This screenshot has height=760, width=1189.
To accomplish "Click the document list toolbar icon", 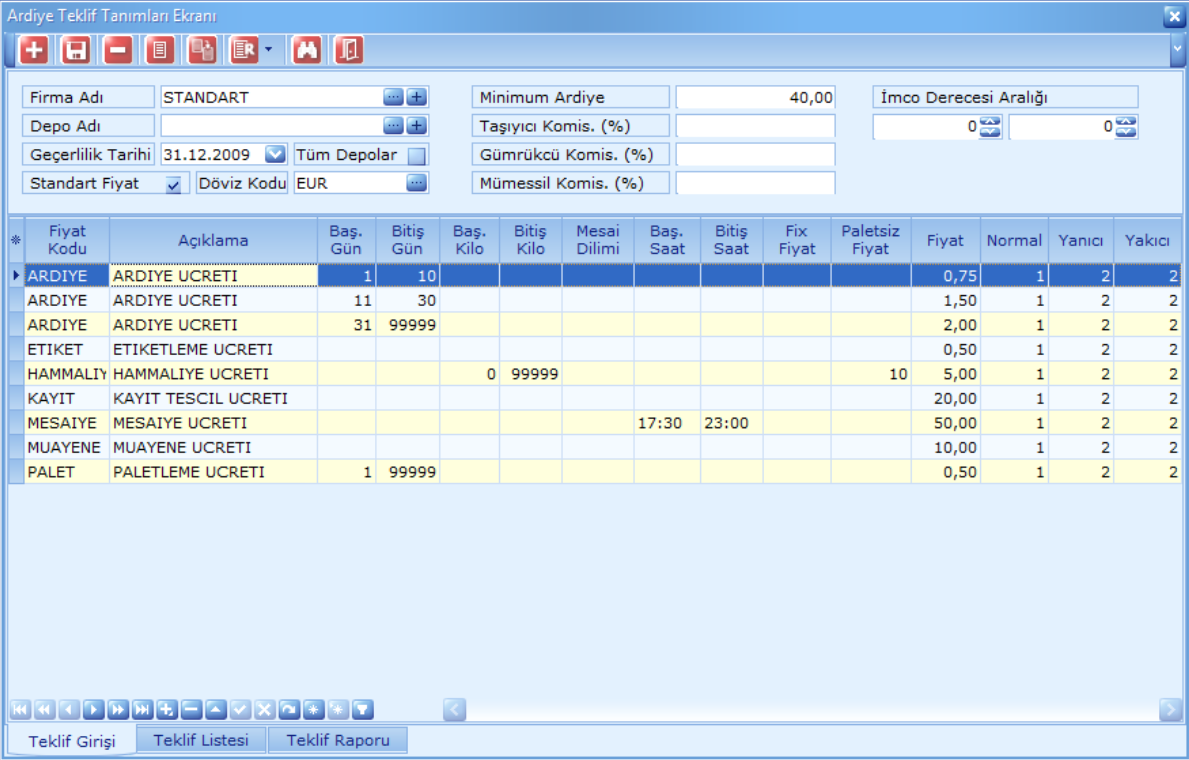I will pyautogui.click(x=159, y=50).
